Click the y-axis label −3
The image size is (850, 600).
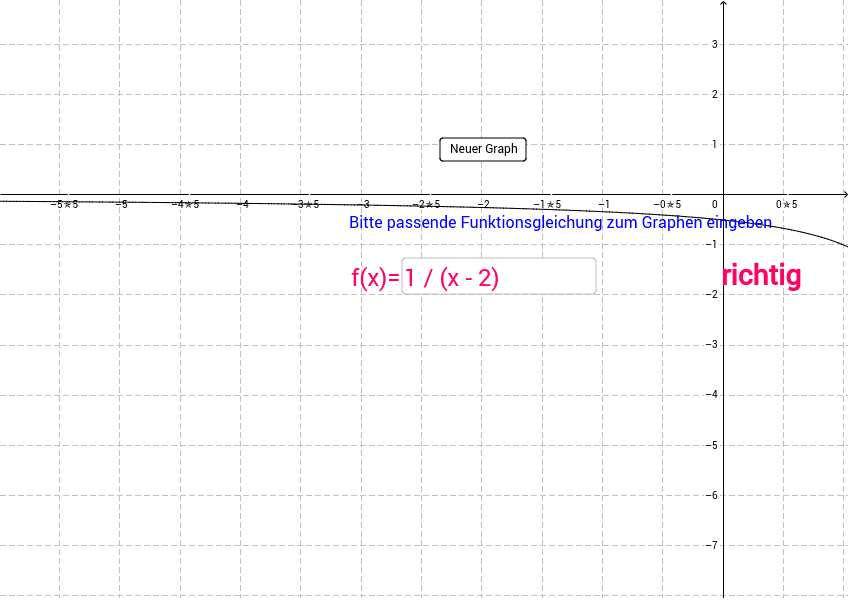pos(711,344)
